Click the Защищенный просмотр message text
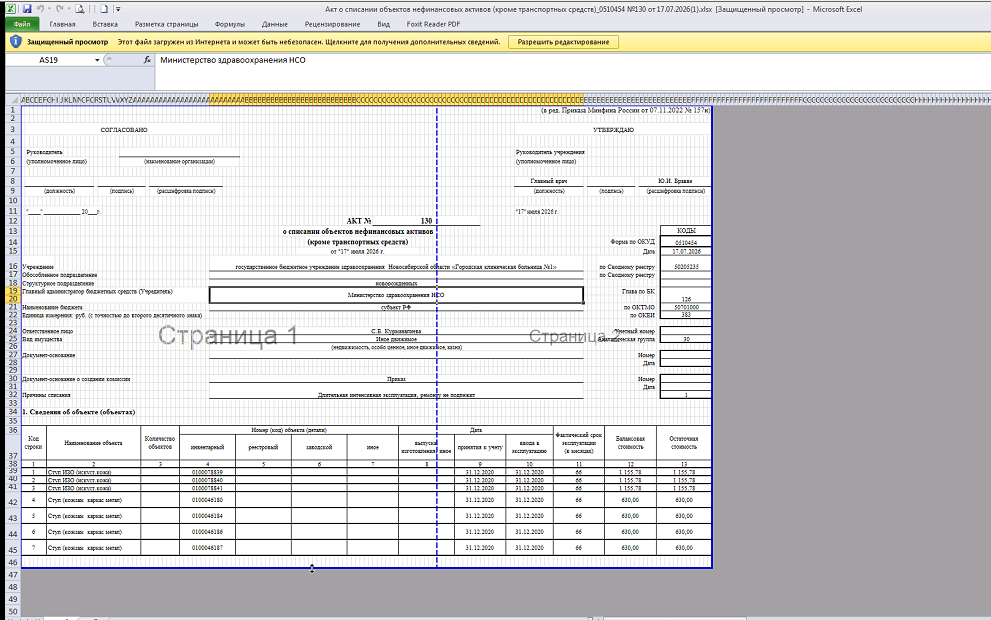This screenshot has height=620, width=991. [68, 42]
